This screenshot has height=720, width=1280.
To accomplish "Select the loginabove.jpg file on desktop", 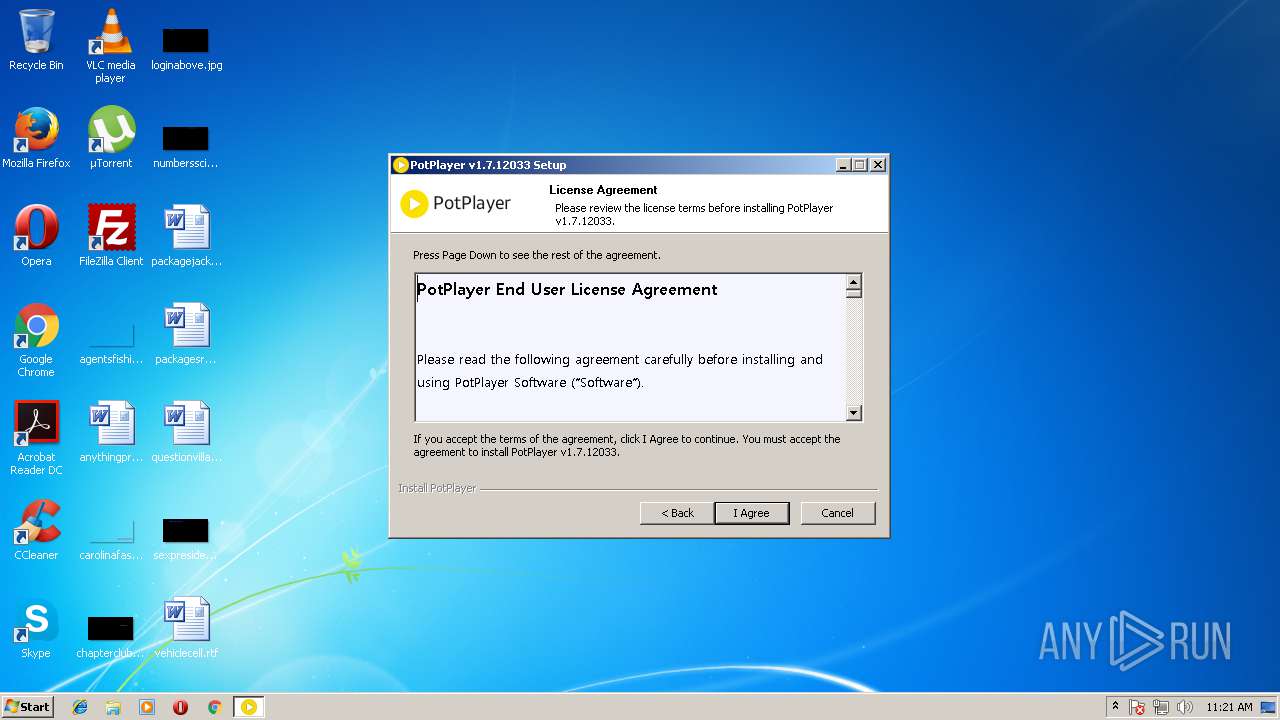I will [x=186, y=46].
